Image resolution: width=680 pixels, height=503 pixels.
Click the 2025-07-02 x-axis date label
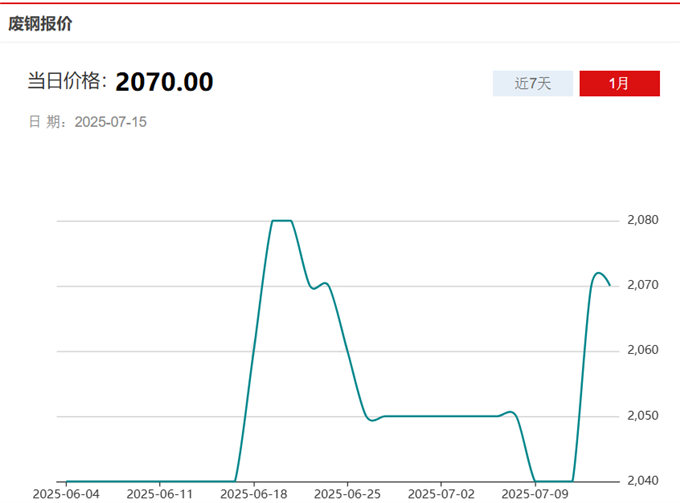tap(441, 494)
